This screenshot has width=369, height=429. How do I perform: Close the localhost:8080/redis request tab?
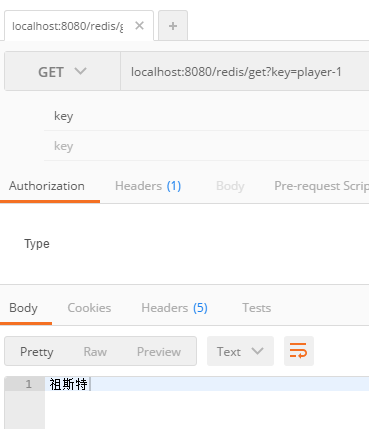(x=139, y=26)
